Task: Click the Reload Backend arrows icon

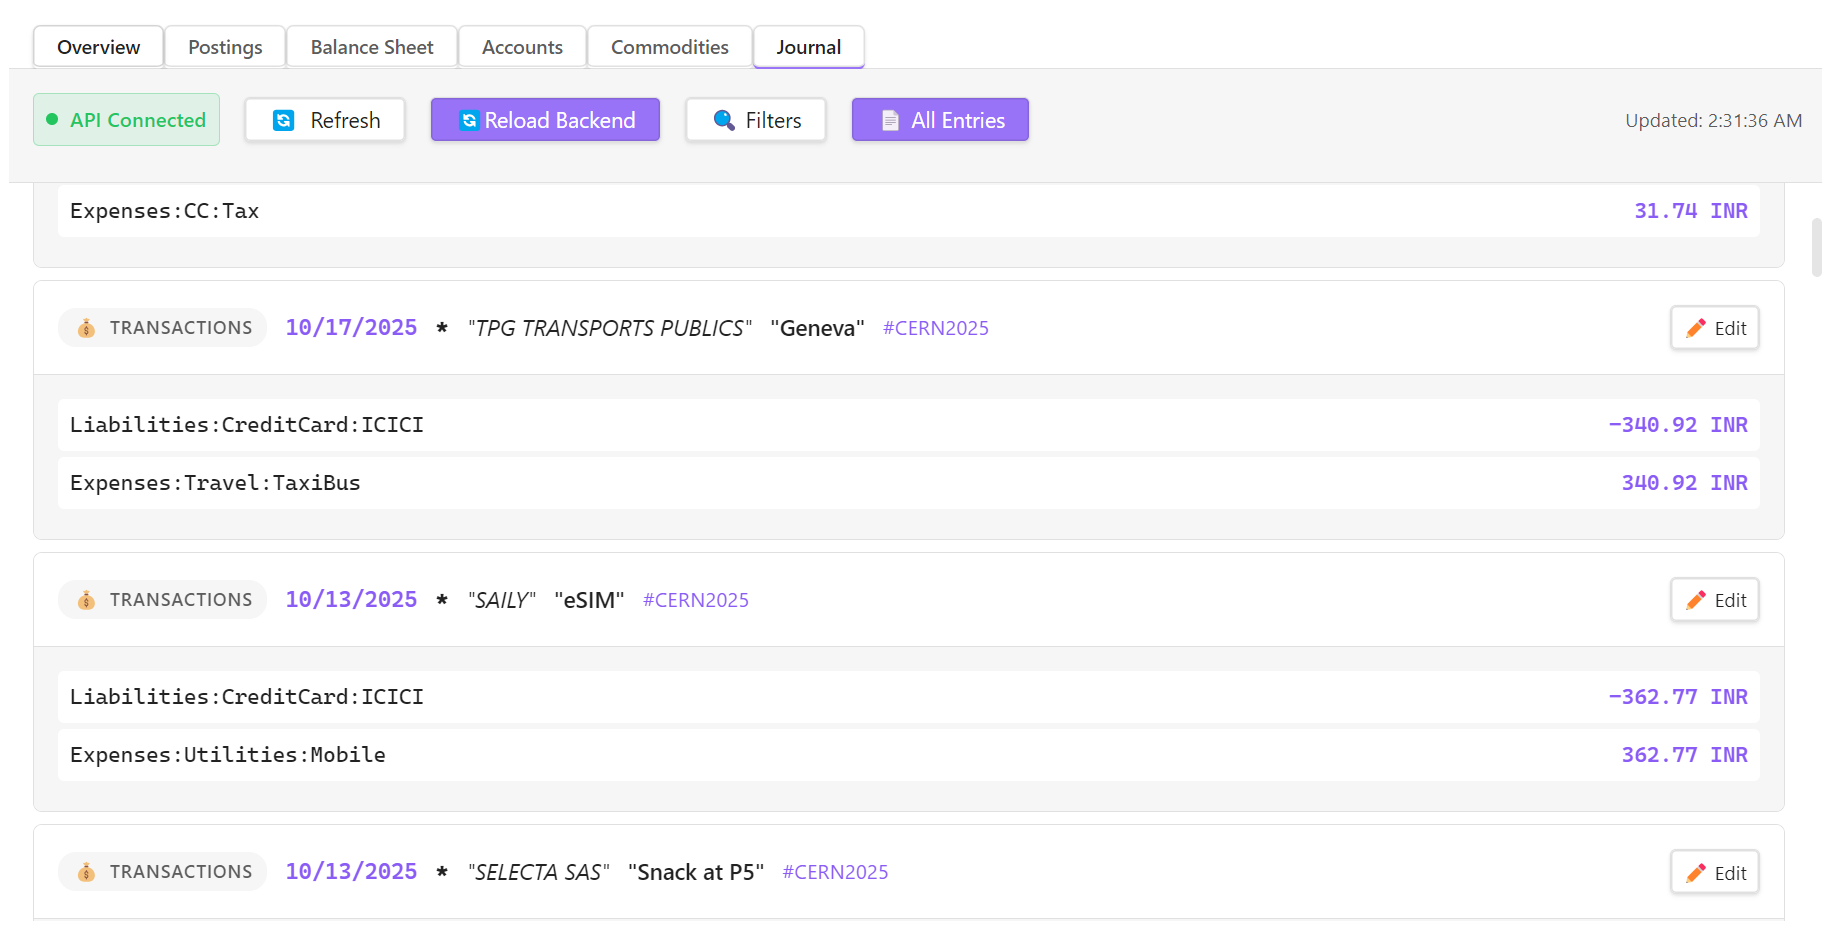Action: coord(468,120)
